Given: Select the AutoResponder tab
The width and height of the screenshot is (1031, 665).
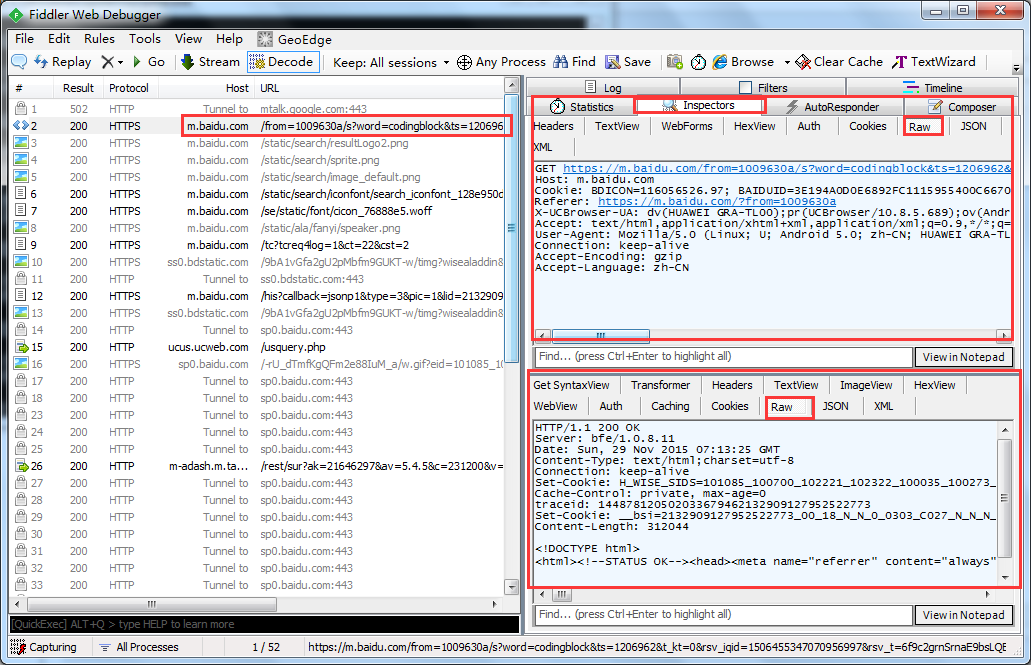Looking at the screenshot, I should click(x=833, y=107).
